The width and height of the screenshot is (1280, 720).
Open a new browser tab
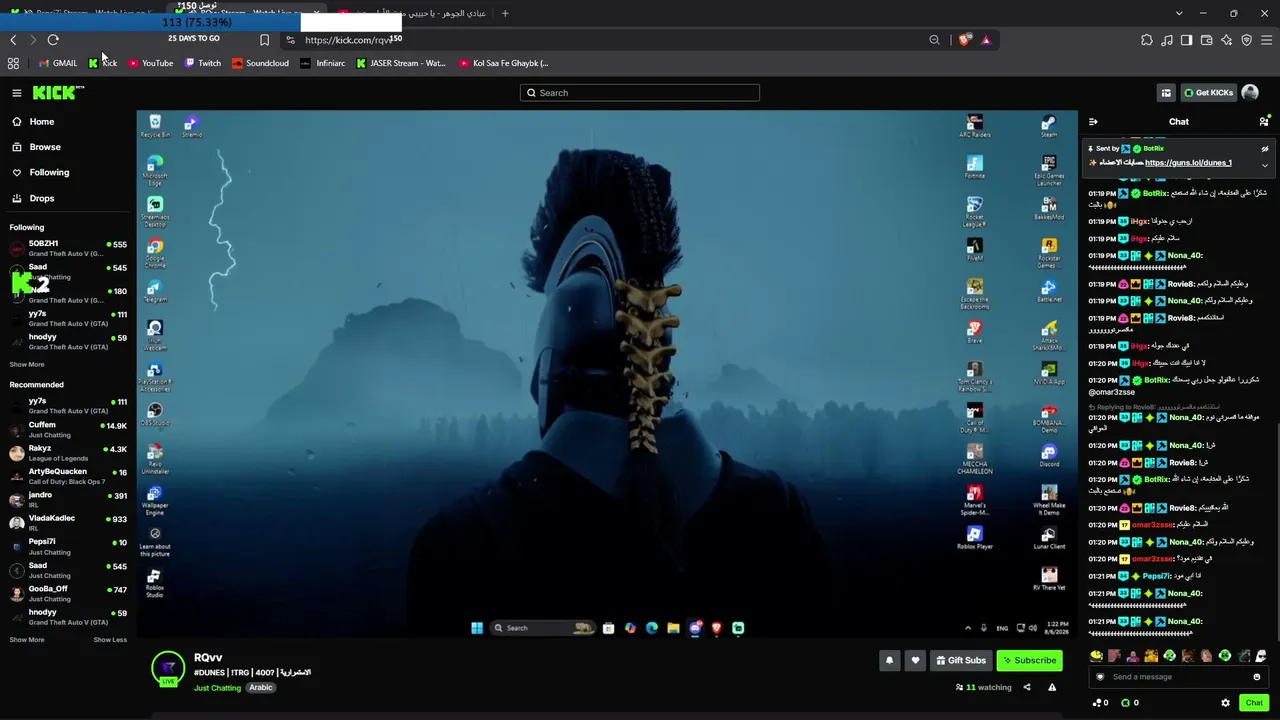(505, 13)
